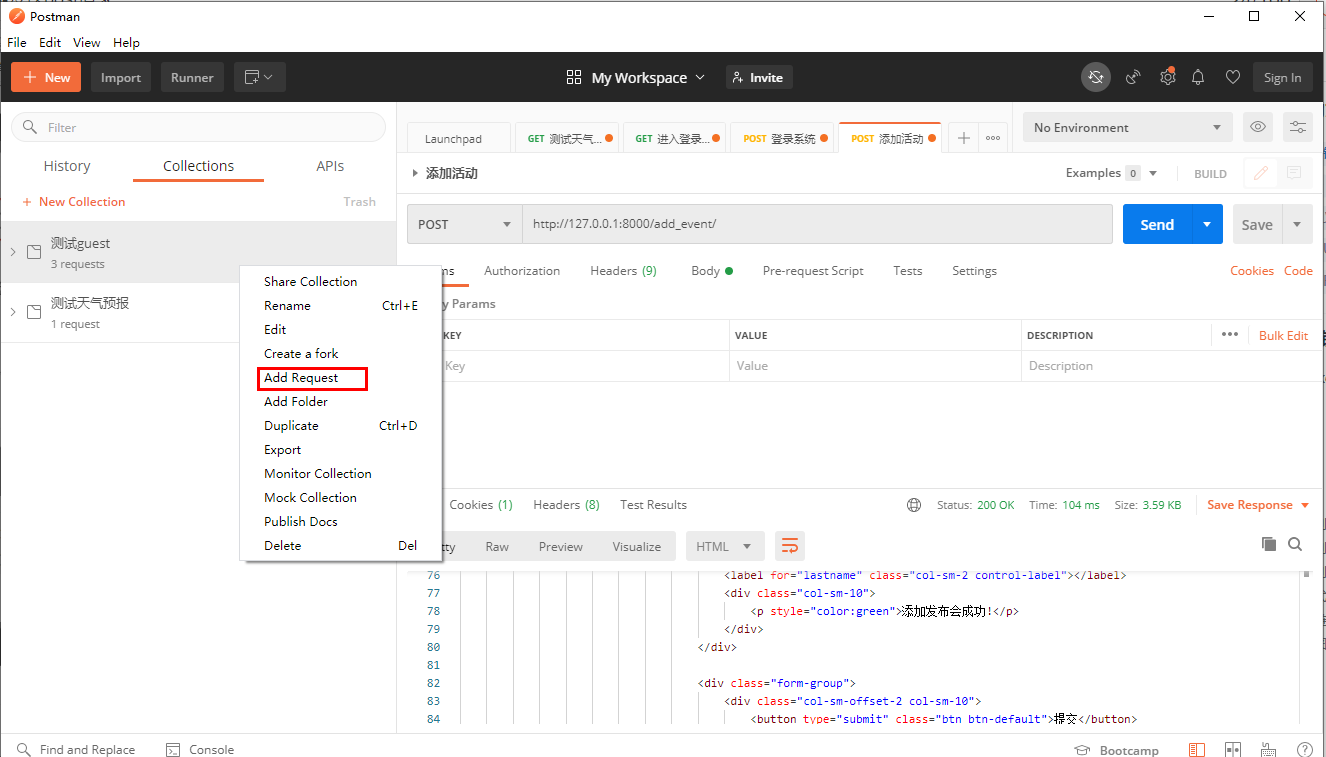Viewport: 1326px width, 757px height.
Task: Toggle wrap lines in the response viewer
Action: (x=790, y=546)
